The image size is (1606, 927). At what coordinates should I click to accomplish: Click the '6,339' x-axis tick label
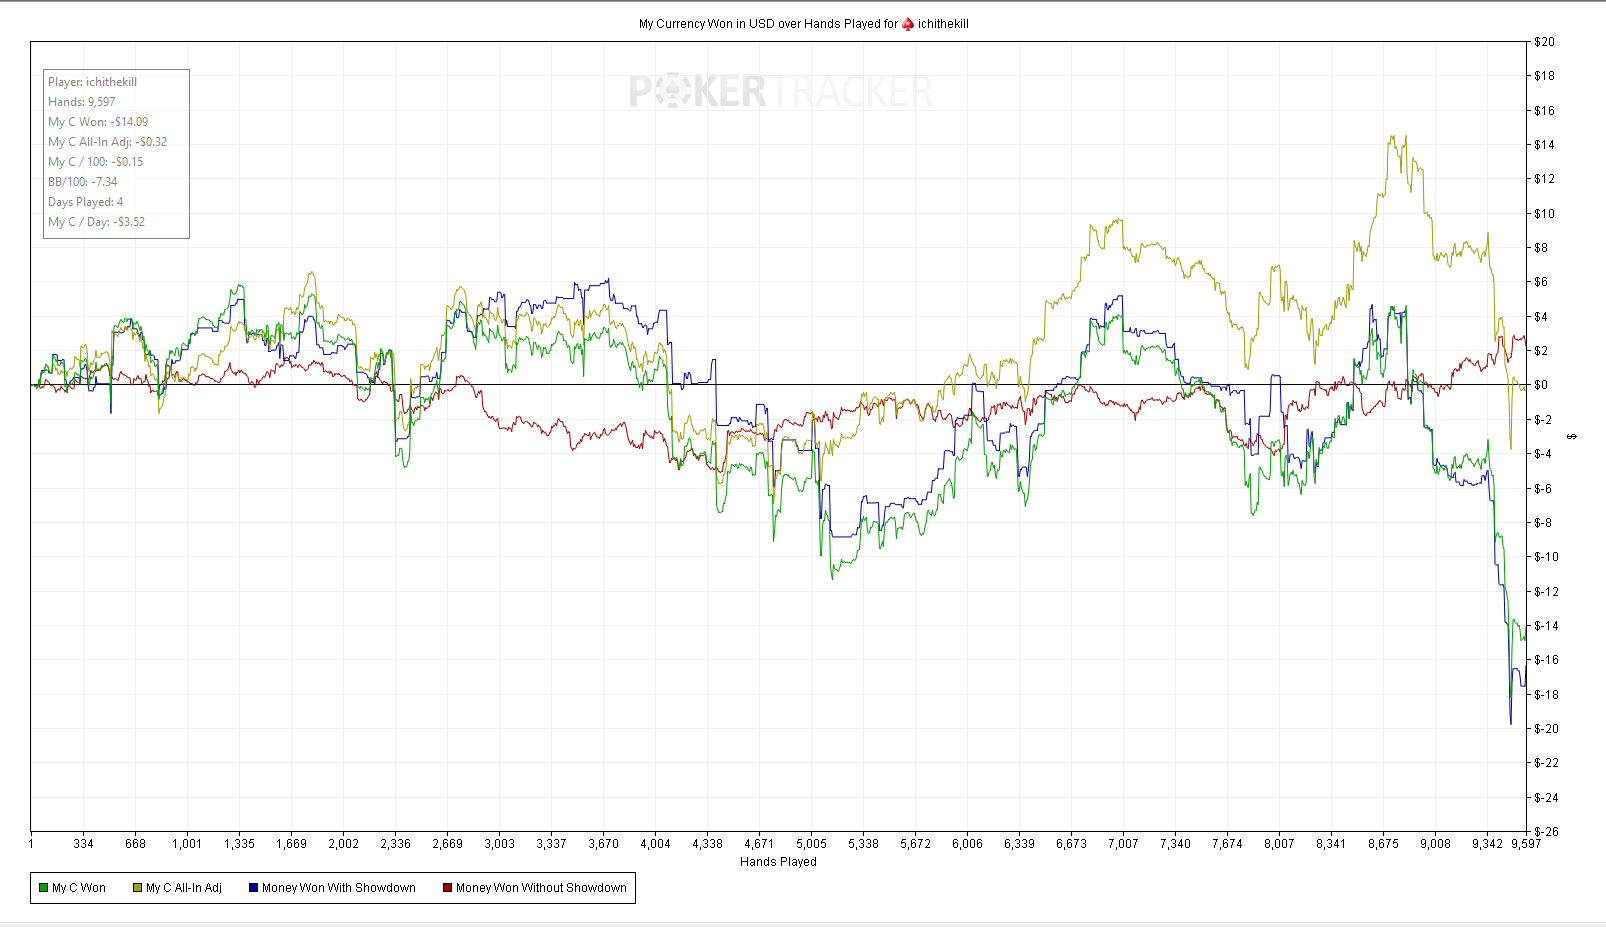point(1019,844)
